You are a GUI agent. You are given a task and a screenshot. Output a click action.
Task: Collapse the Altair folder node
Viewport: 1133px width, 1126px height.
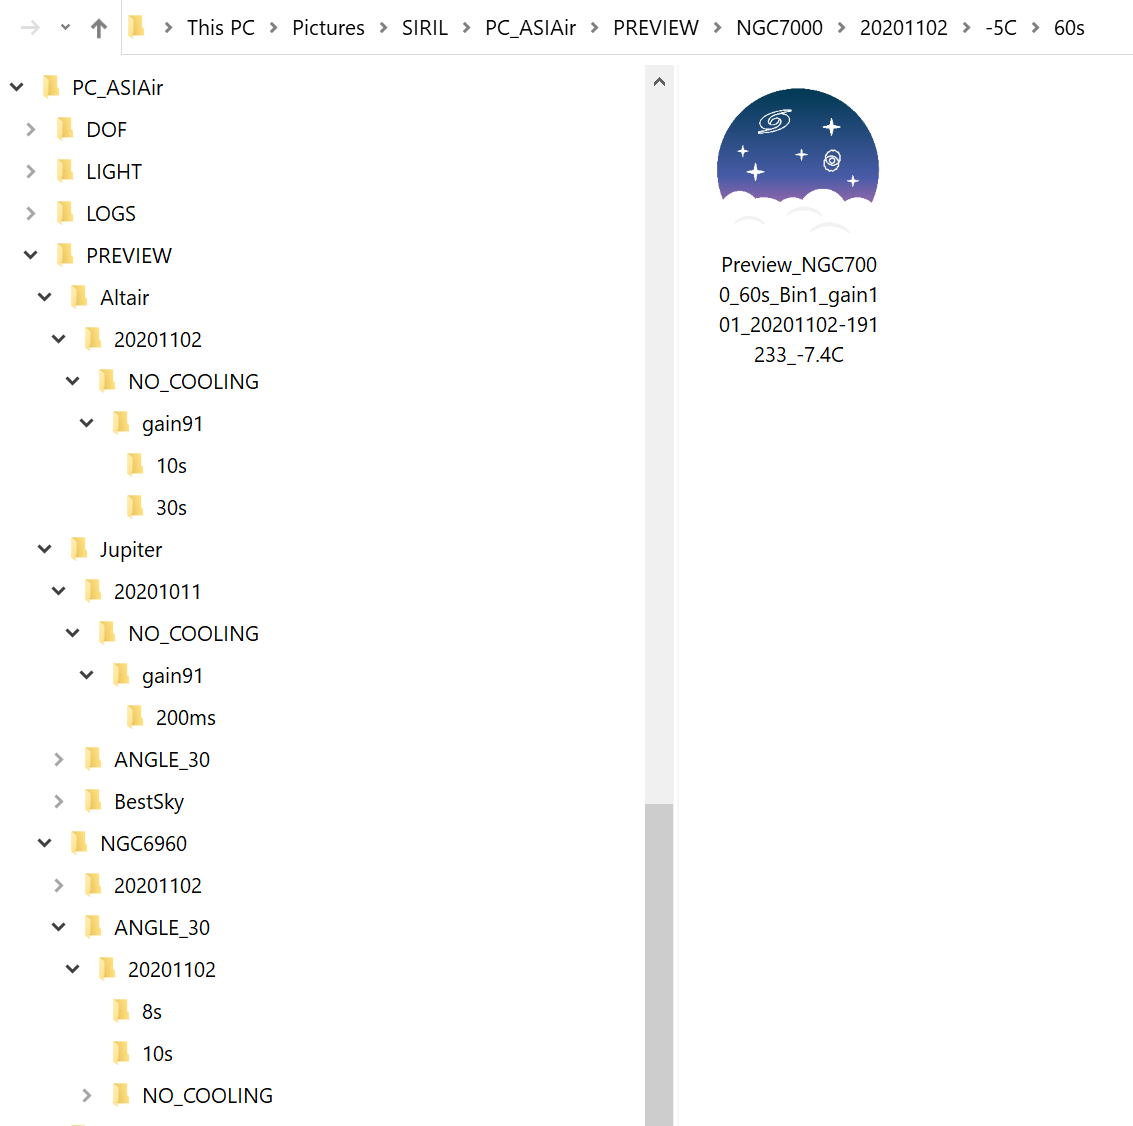45,297
